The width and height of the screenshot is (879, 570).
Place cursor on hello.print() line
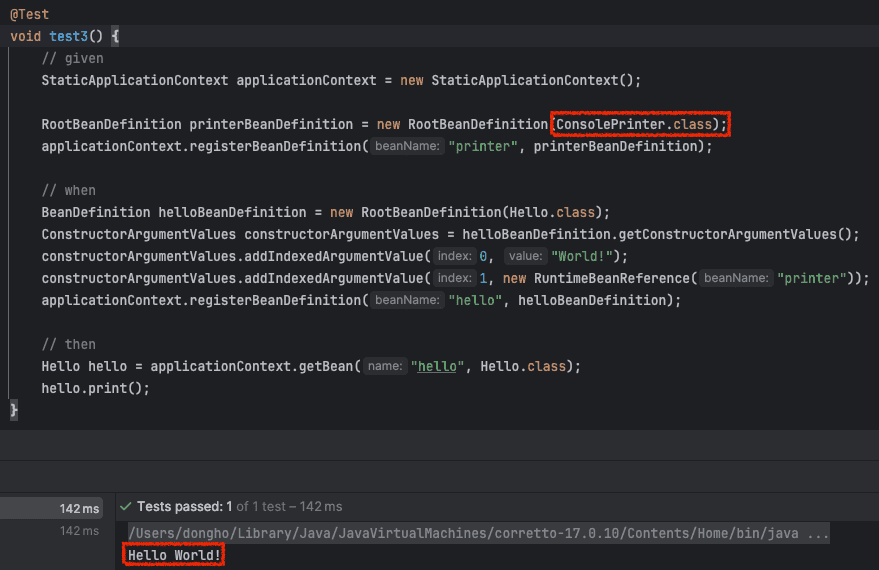[x=95, y=388]
